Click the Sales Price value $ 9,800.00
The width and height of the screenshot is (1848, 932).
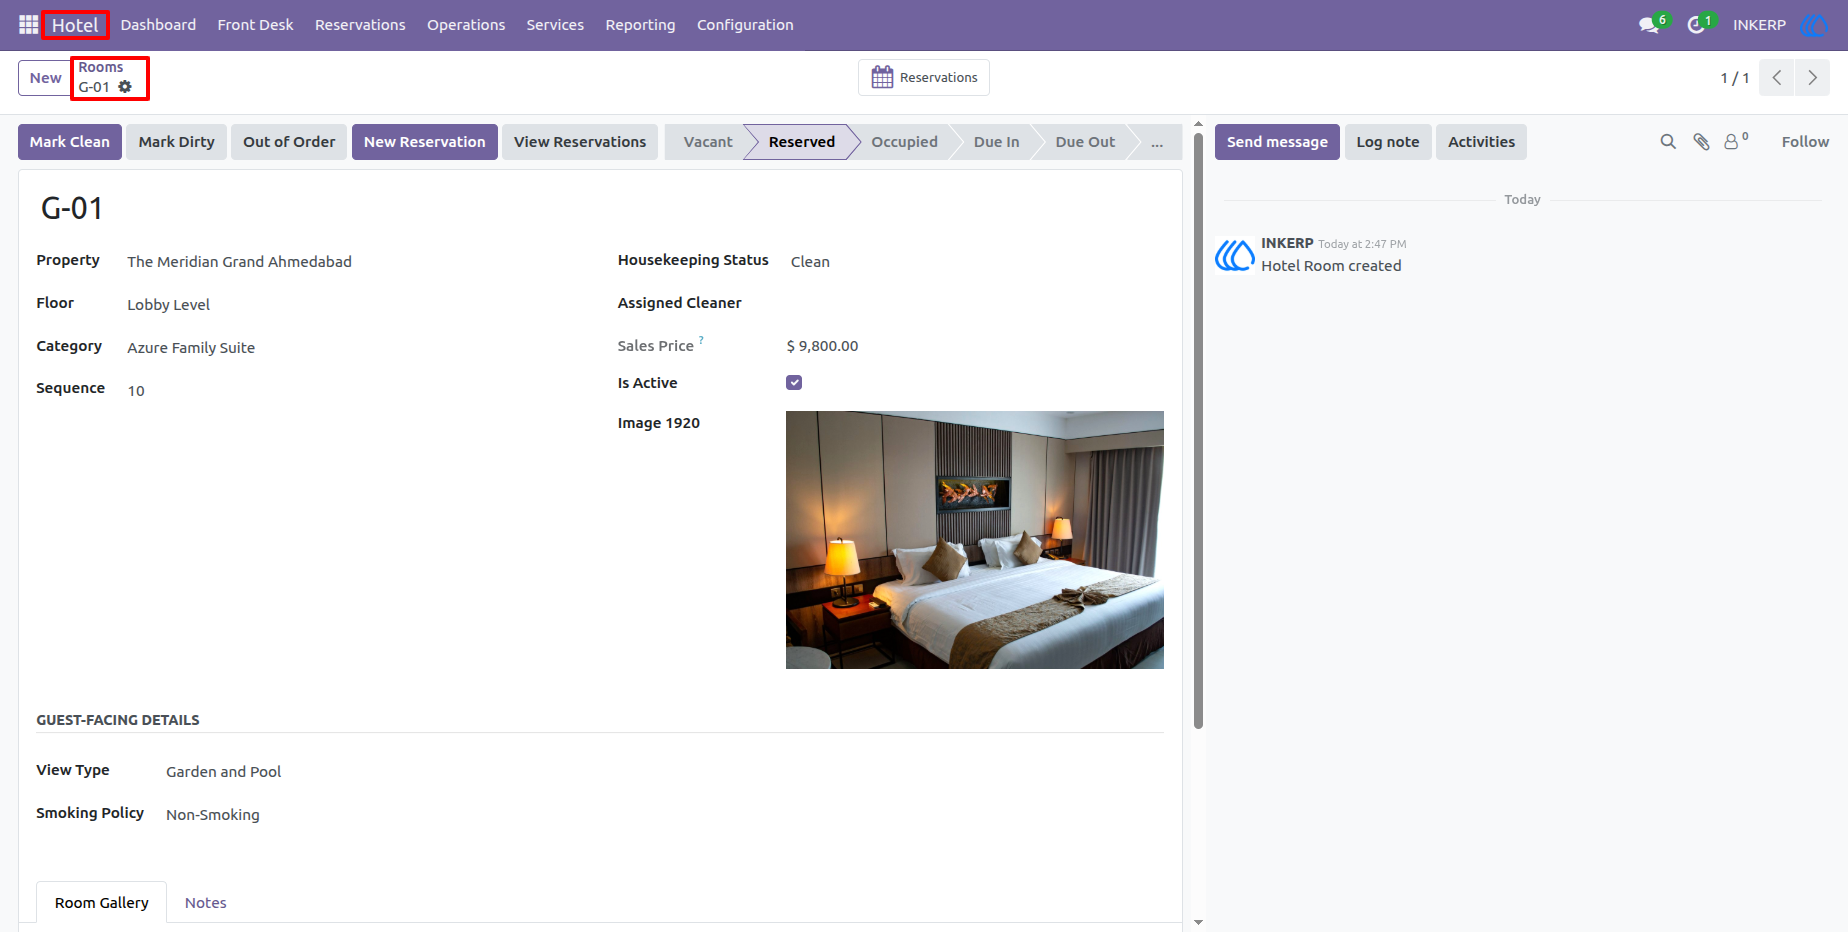(x=822, y=346)
